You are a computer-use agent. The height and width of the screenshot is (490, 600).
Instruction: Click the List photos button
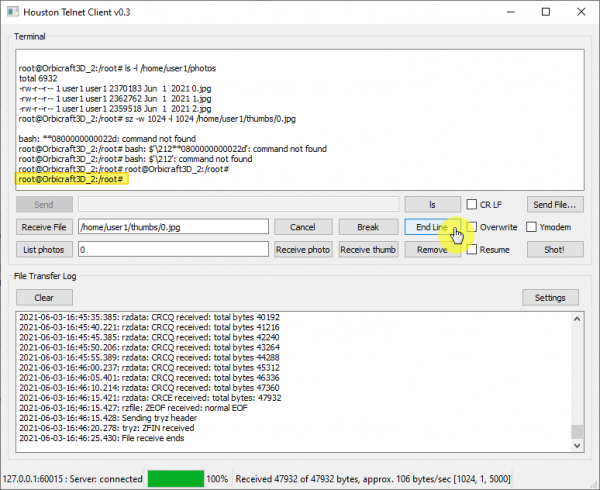(x=45, y=249)
